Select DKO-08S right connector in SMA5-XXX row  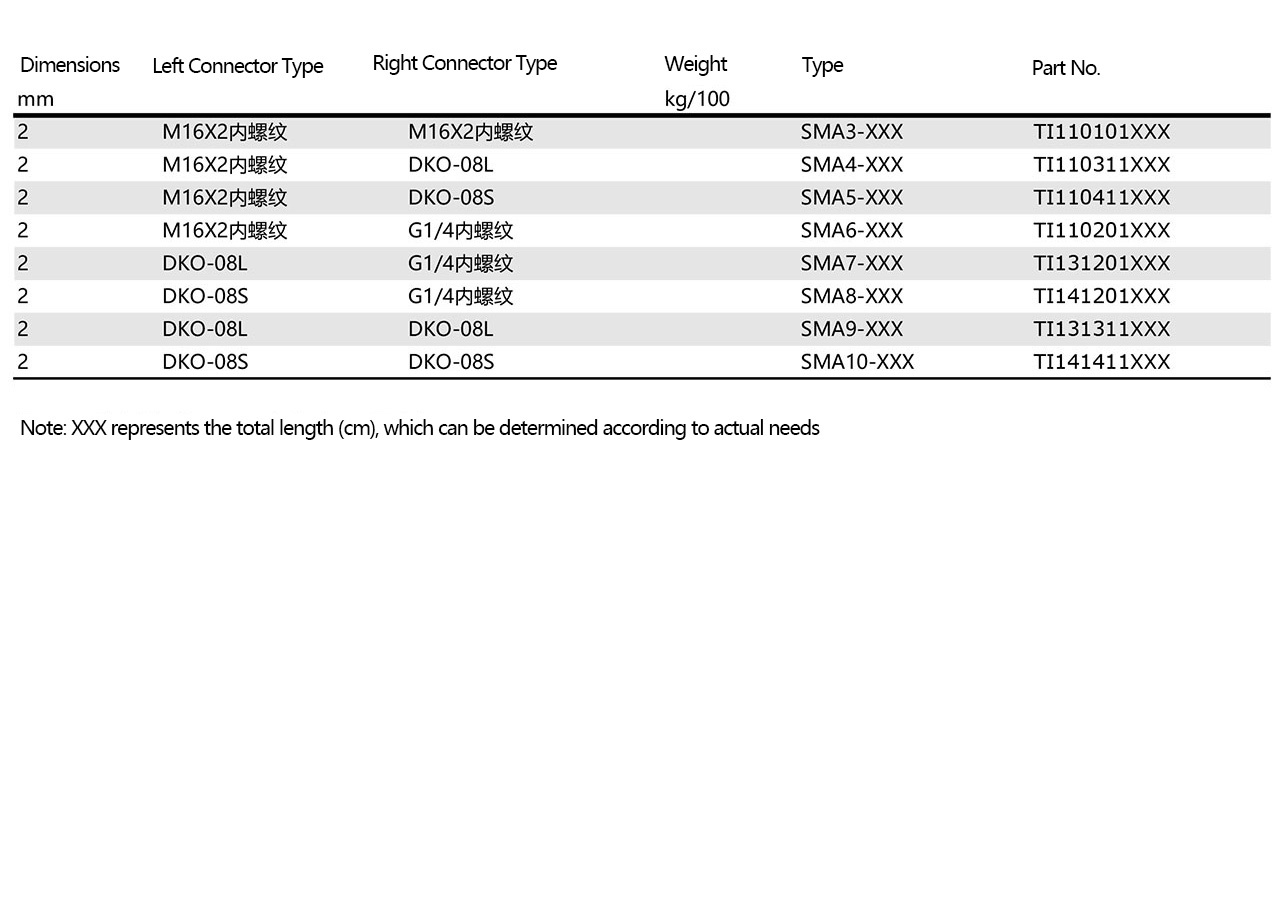451,198
